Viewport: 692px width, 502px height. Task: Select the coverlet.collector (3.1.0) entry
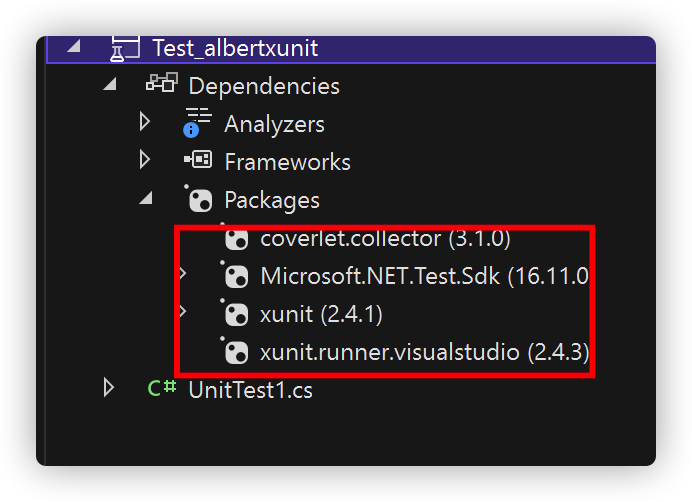pos(385,238)
